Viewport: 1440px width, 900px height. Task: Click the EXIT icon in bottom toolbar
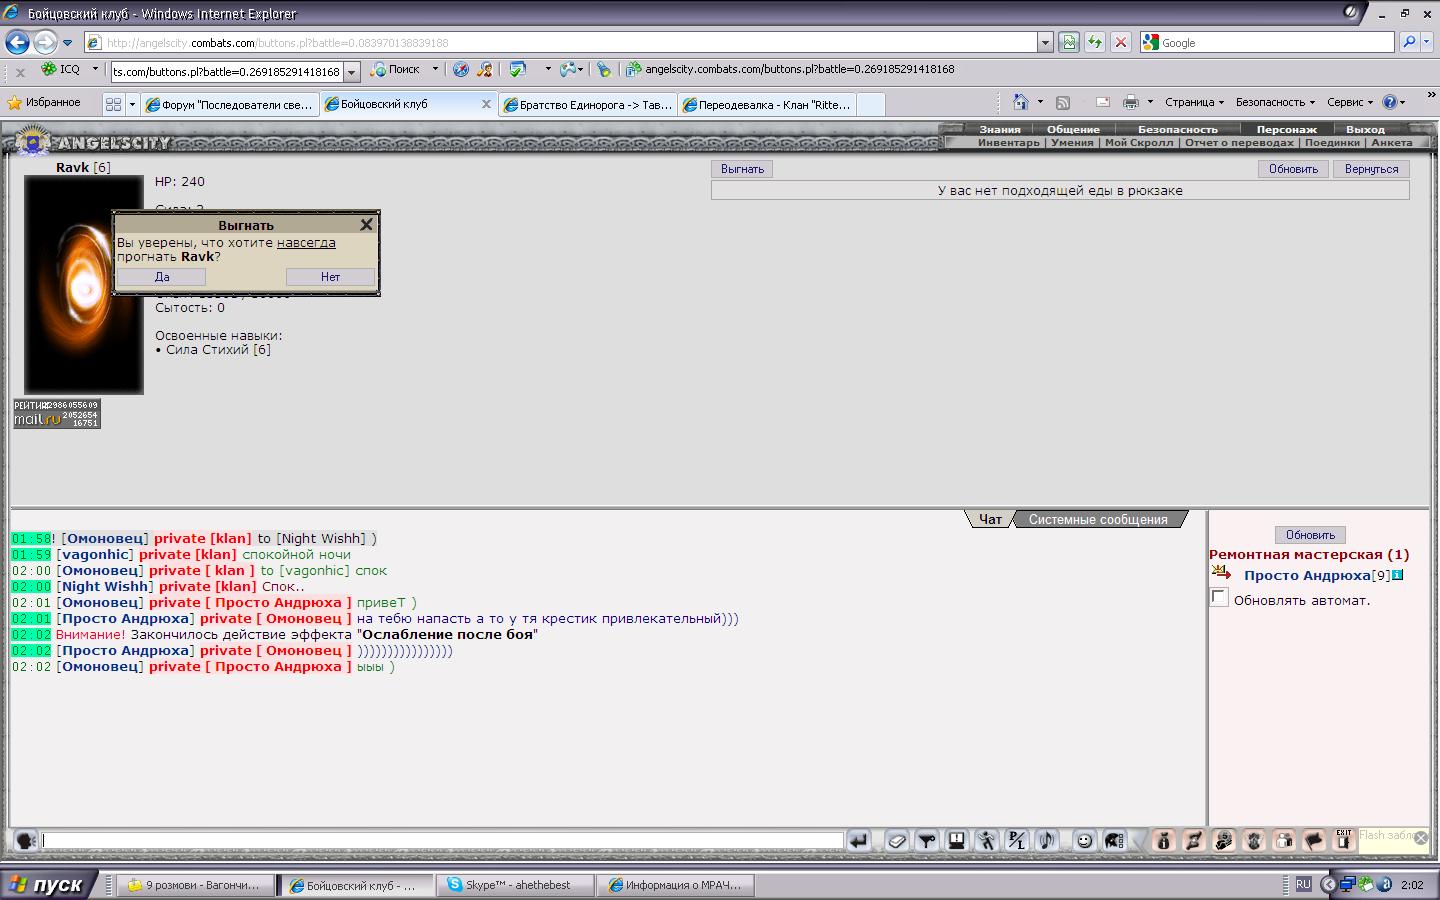pyautogui.click(x=1343, y=840)
